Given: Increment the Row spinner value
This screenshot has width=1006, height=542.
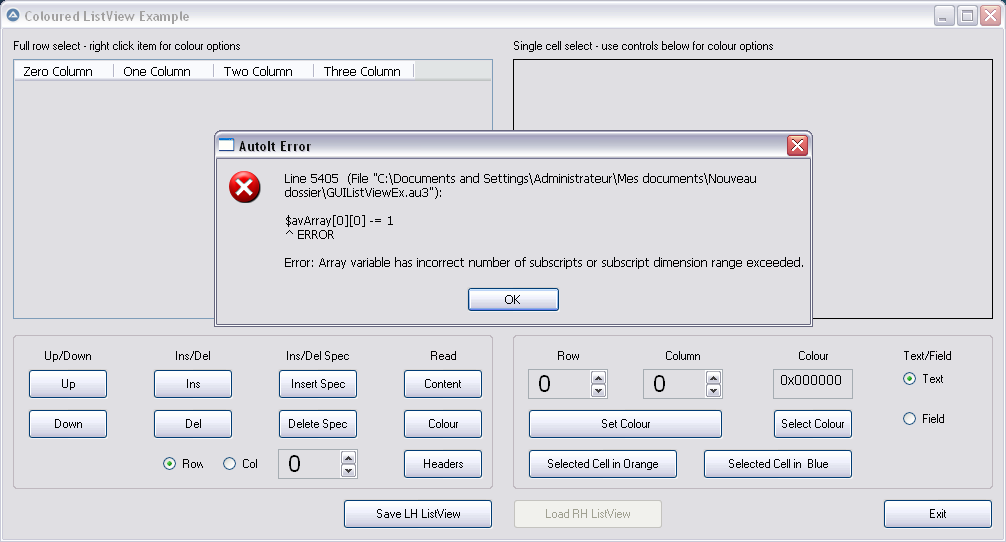Looking at the screenshot, I should [x=599, y=378].
